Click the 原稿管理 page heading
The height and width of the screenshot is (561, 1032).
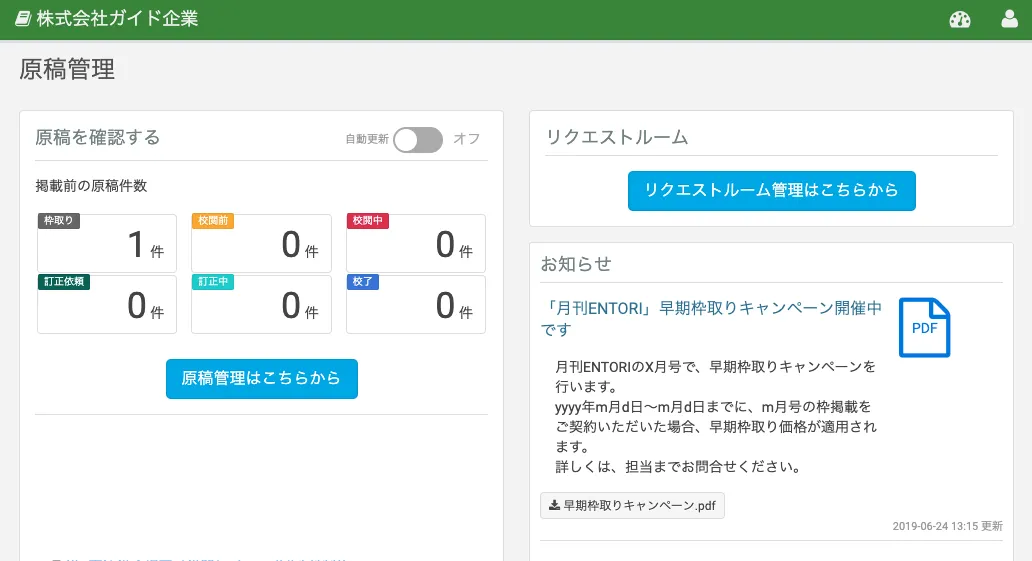pos(67,69)
